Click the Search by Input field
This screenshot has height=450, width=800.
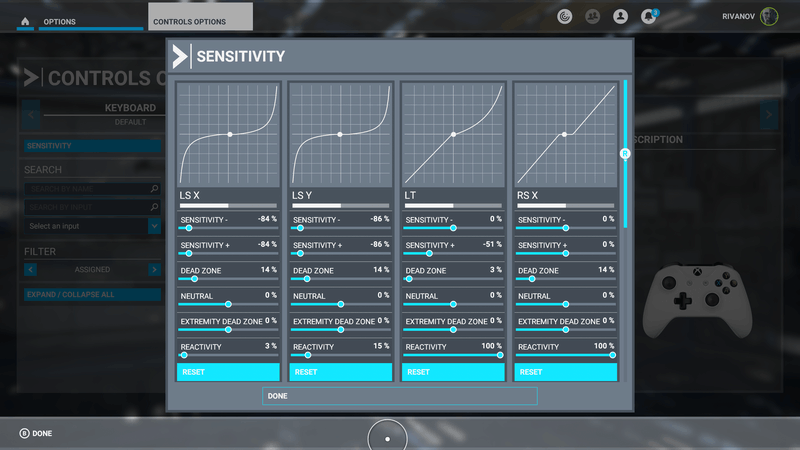92,207
